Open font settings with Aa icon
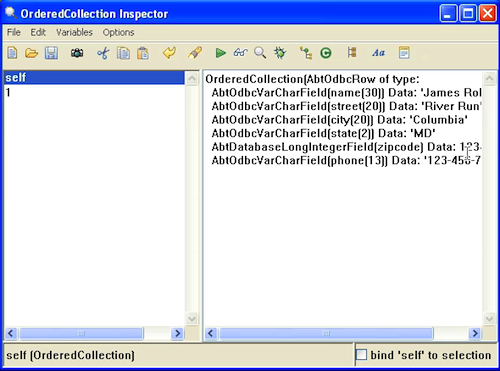The height and width of the screenshot is (371, 500). pyautogui.click(x=378, y=53)
